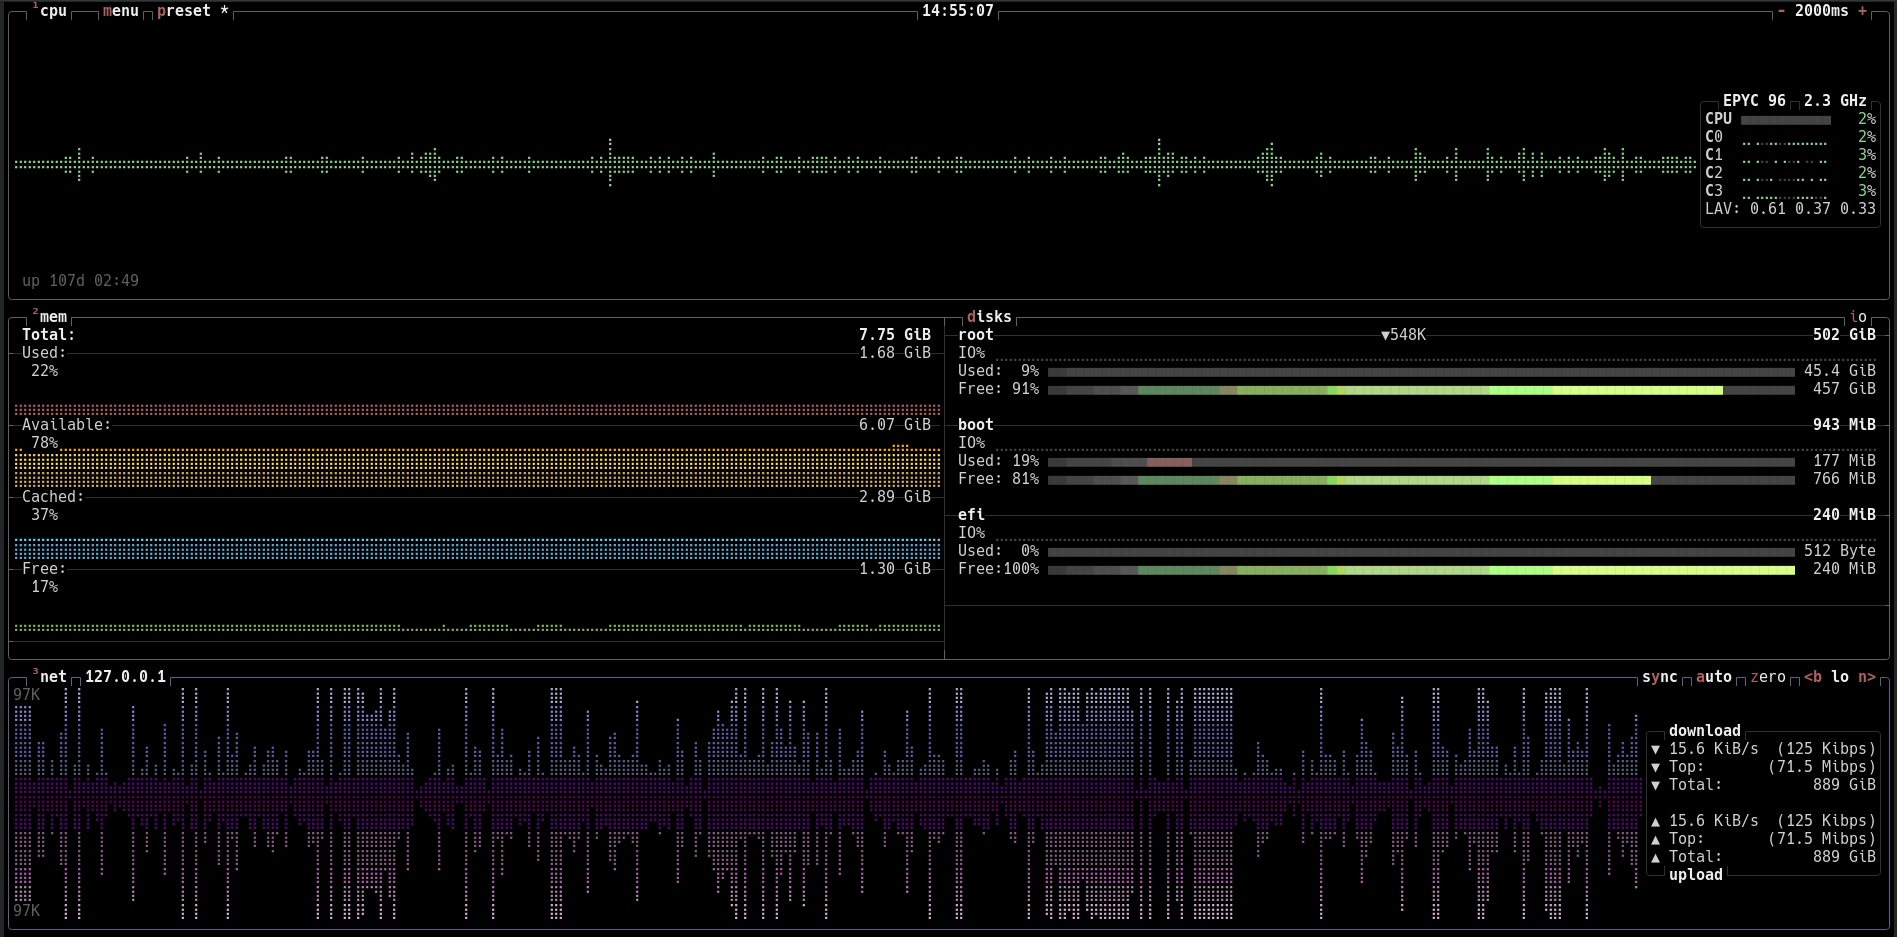Toggle io mode for disks
The image size is (1897, 937).
tap(1858, 317)
